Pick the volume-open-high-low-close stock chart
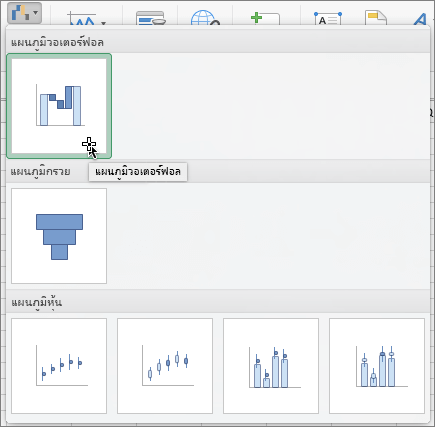The image size is (435, 427). coord(377,366)
